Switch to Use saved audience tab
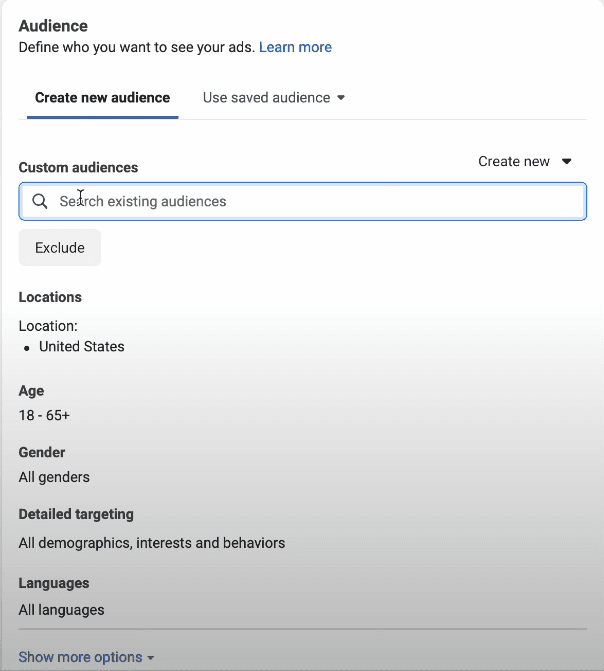Viewport: 604px width, 671px height. (266, 98)
